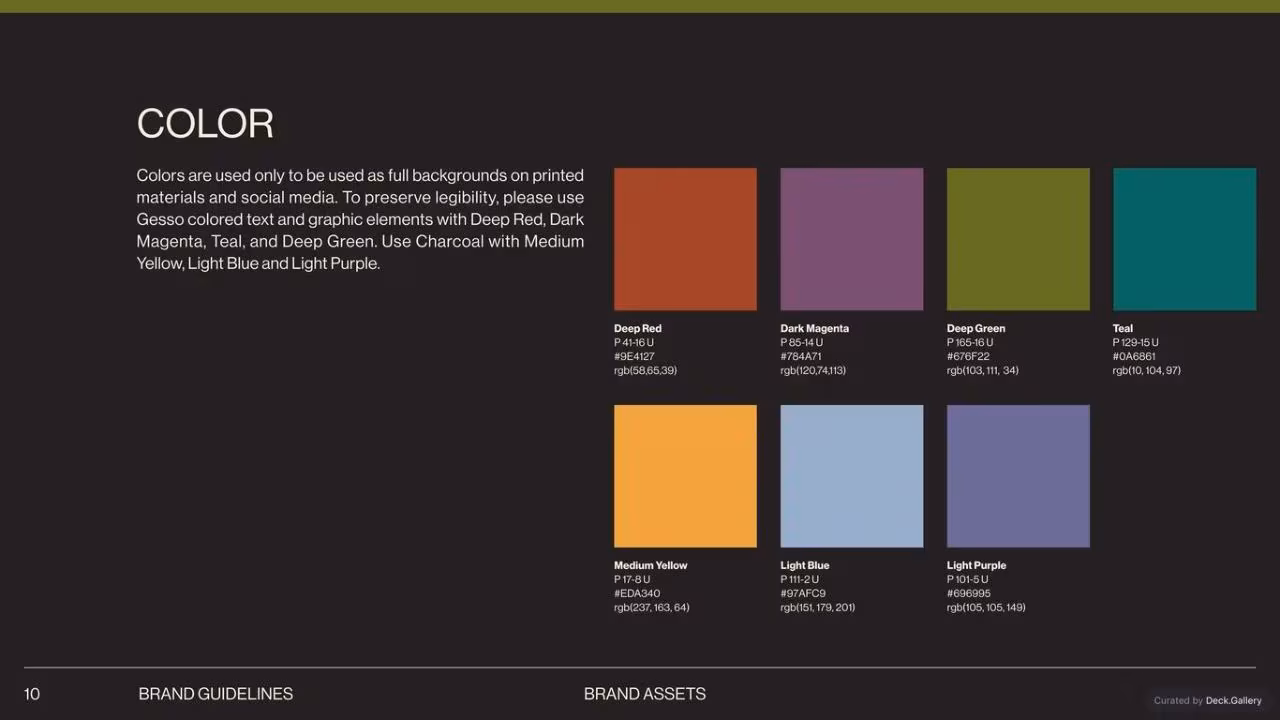This screenshot has height=720, width=1280.
Task: Select Pantone code P 129-15 U
Action: [x=1136, y=342]
